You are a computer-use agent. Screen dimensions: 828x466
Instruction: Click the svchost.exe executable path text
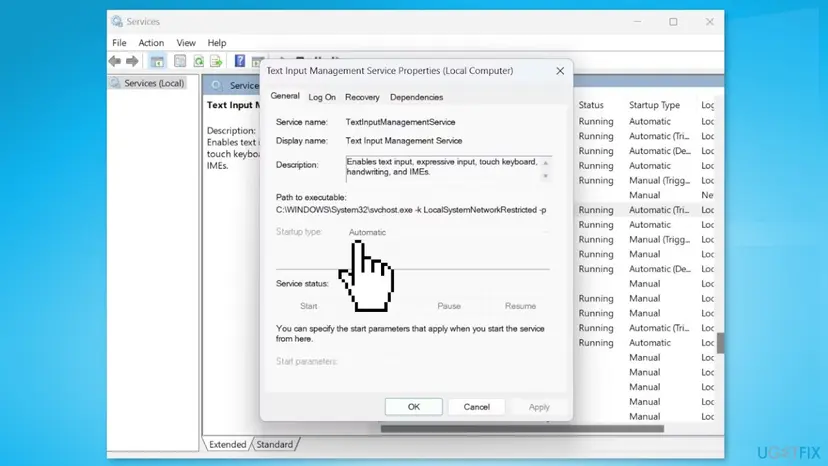tap(411, 210)
